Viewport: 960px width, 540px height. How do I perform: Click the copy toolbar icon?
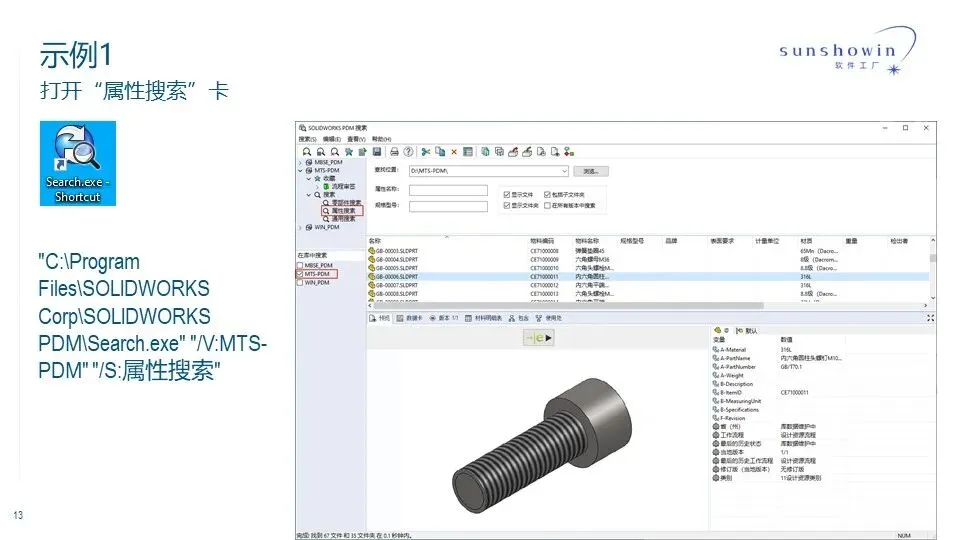440,152
